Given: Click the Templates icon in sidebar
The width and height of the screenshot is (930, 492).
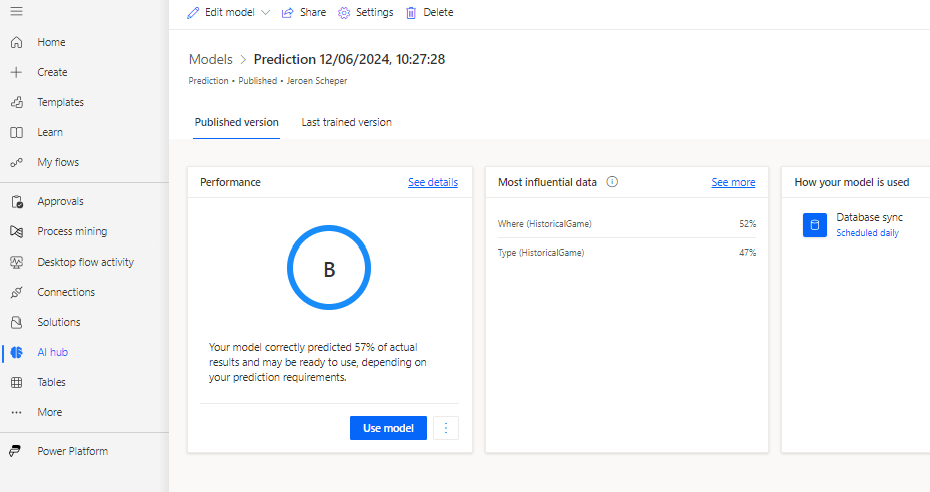Looking at the screenshot, I should coord(17,102).
